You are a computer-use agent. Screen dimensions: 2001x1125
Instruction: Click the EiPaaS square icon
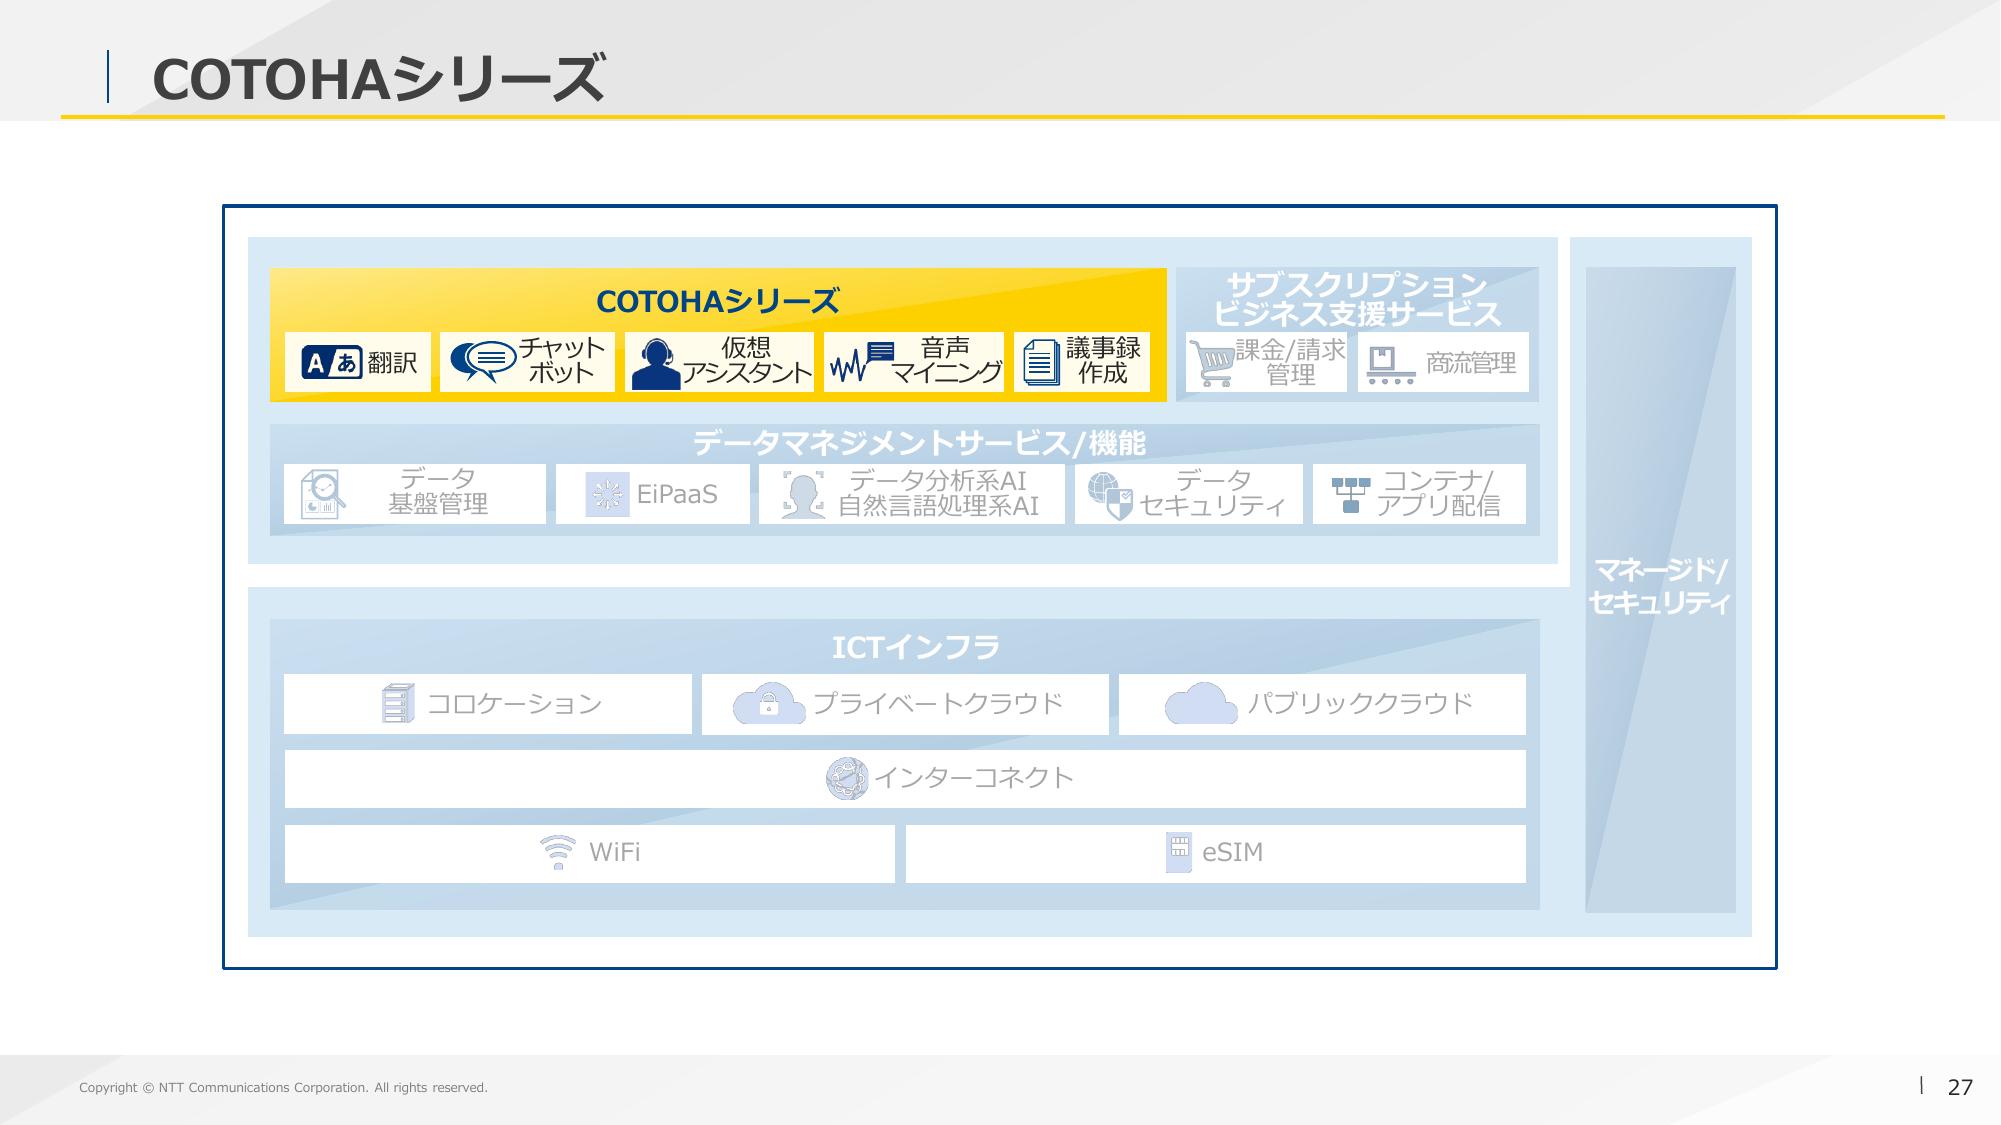[x=607, y=494]
